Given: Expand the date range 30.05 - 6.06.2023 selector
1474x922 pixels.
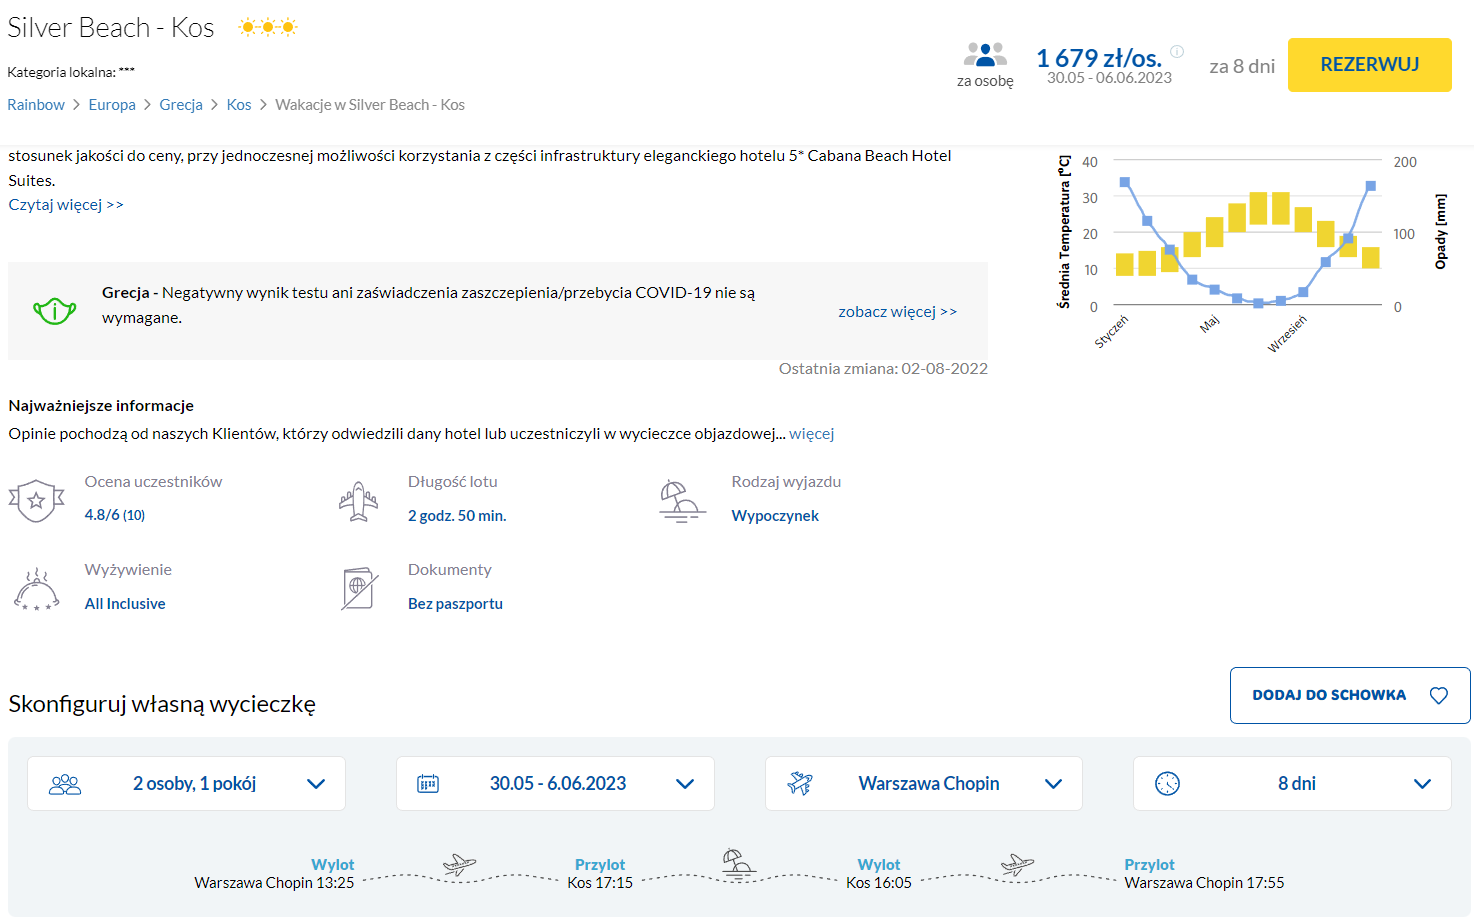Looking at the screenshot, I should [555, 784].
